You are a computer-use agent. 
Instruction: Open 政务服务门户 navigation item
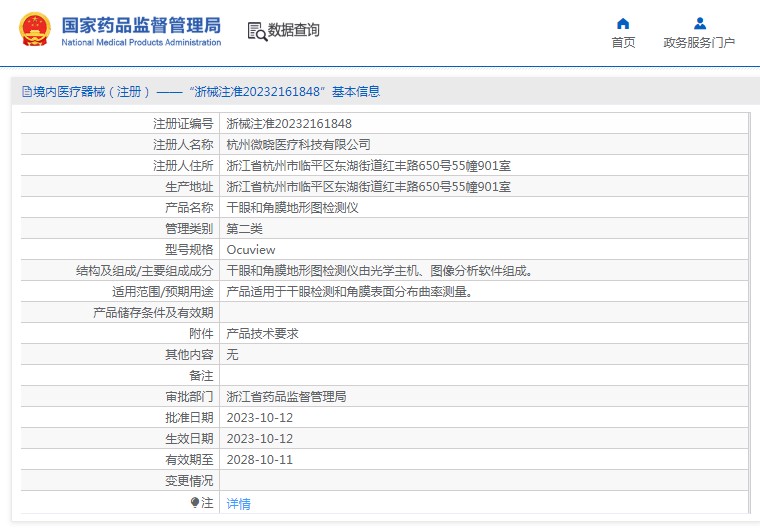click(x=699, y=43)
